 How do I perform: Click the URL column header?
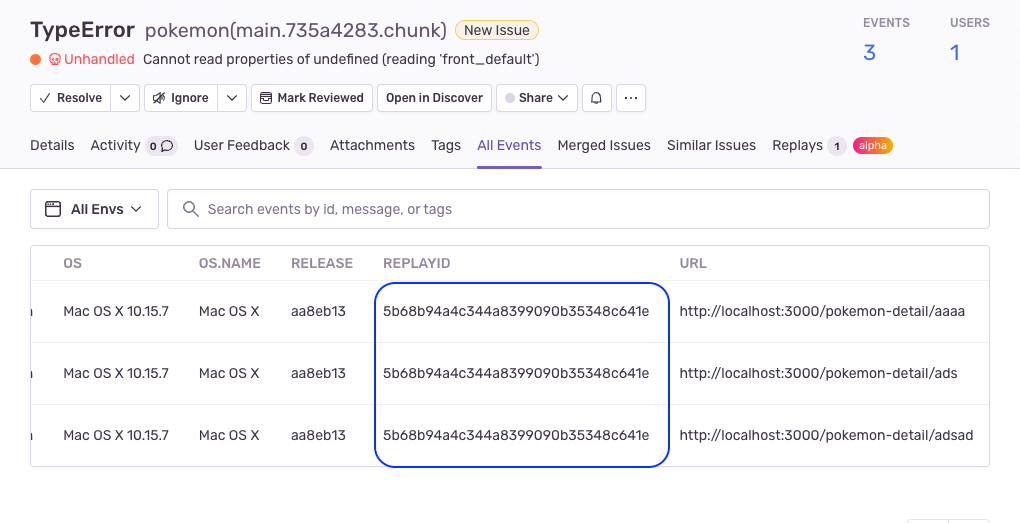(x=693, y=263)
